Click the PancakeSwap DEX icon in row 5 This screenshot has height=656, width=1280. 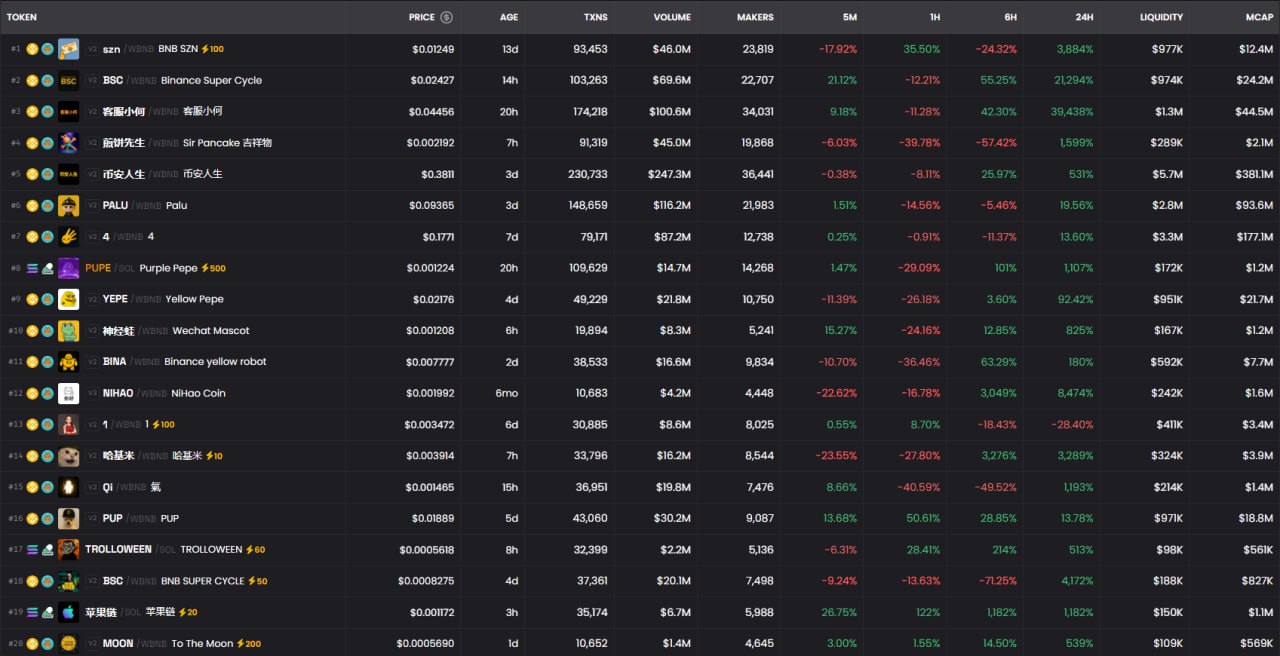pos(47,174)
